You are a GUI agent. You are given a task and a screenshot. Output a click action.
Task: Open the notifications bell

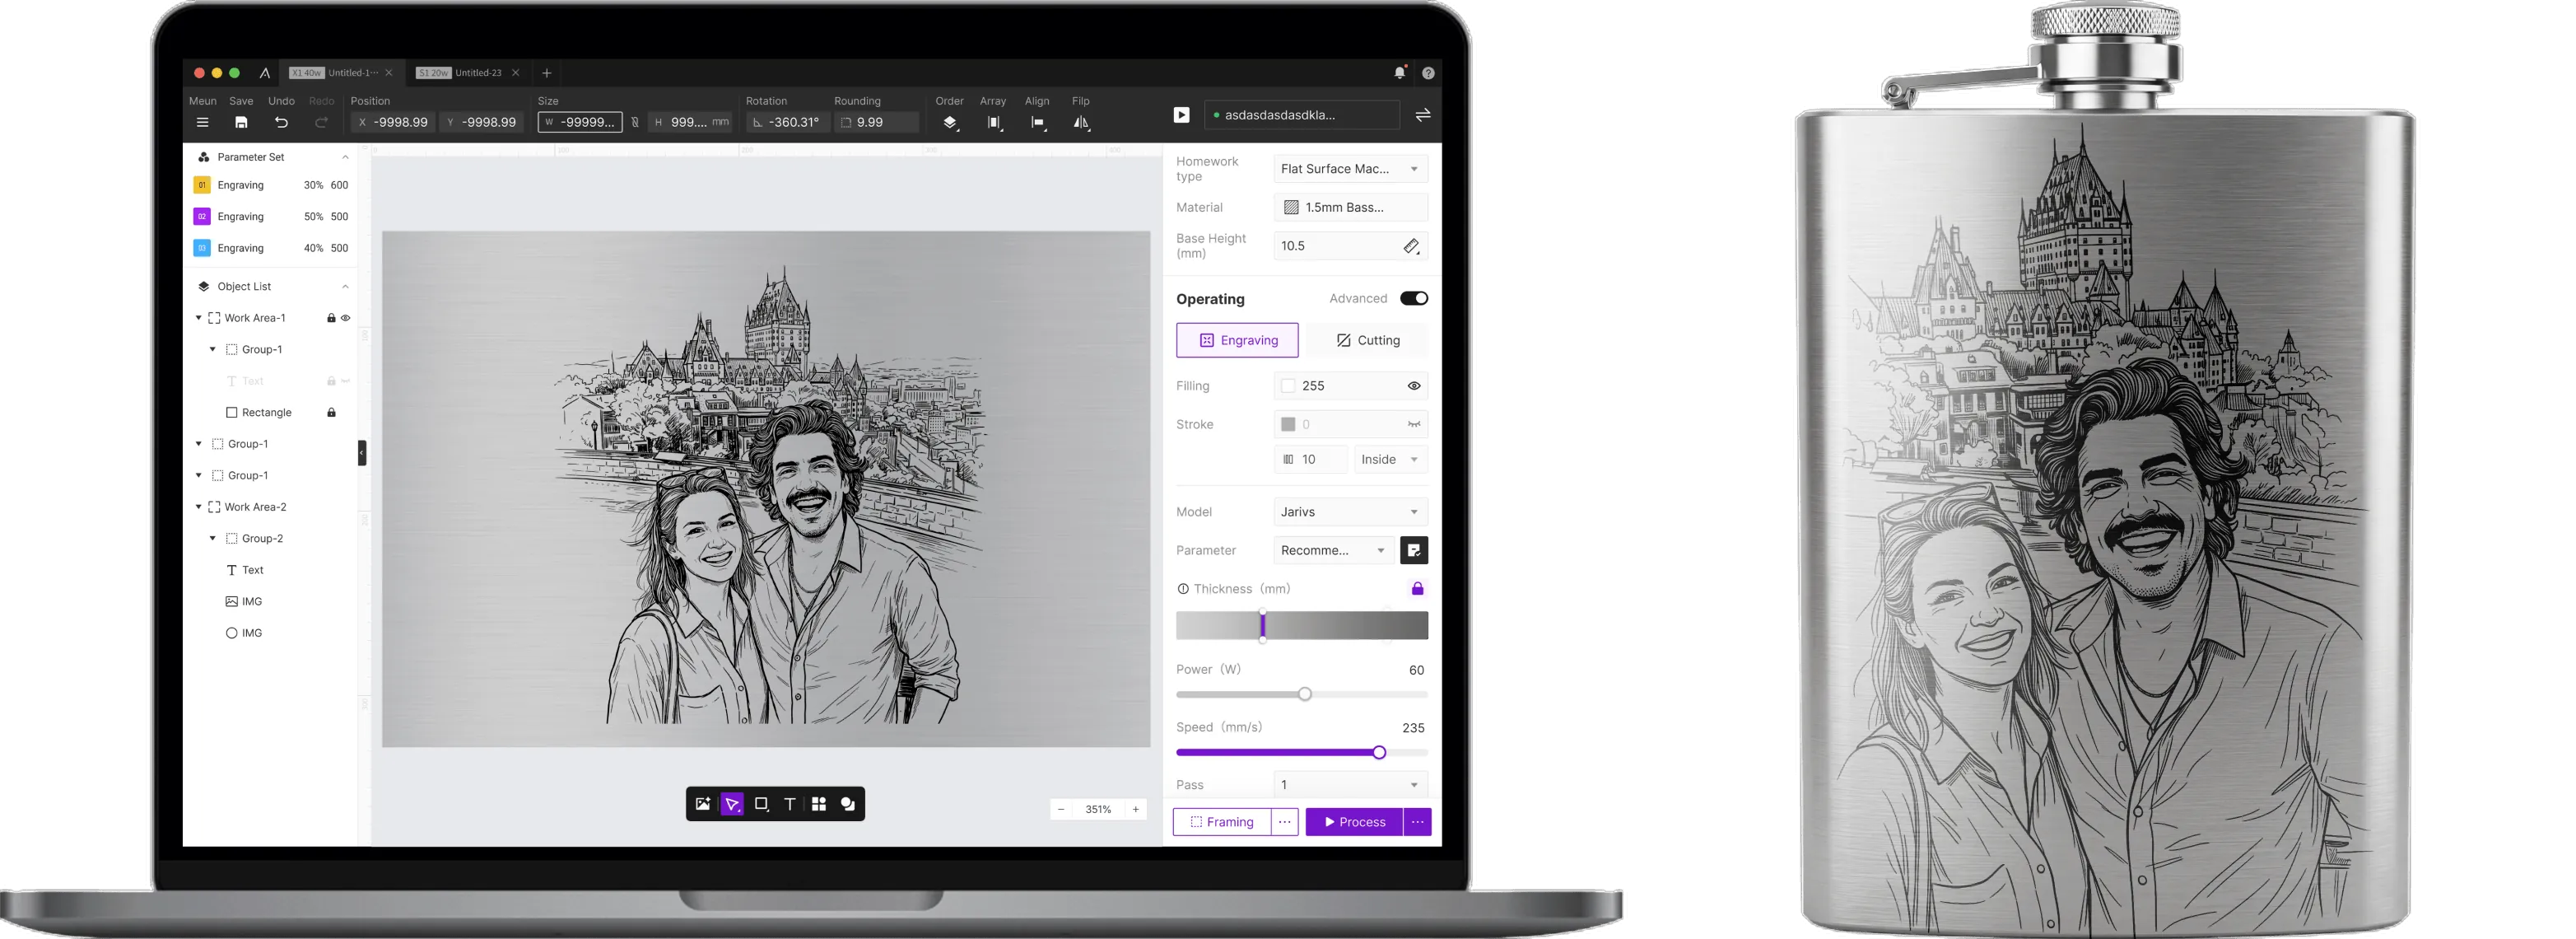(1399, 72)
